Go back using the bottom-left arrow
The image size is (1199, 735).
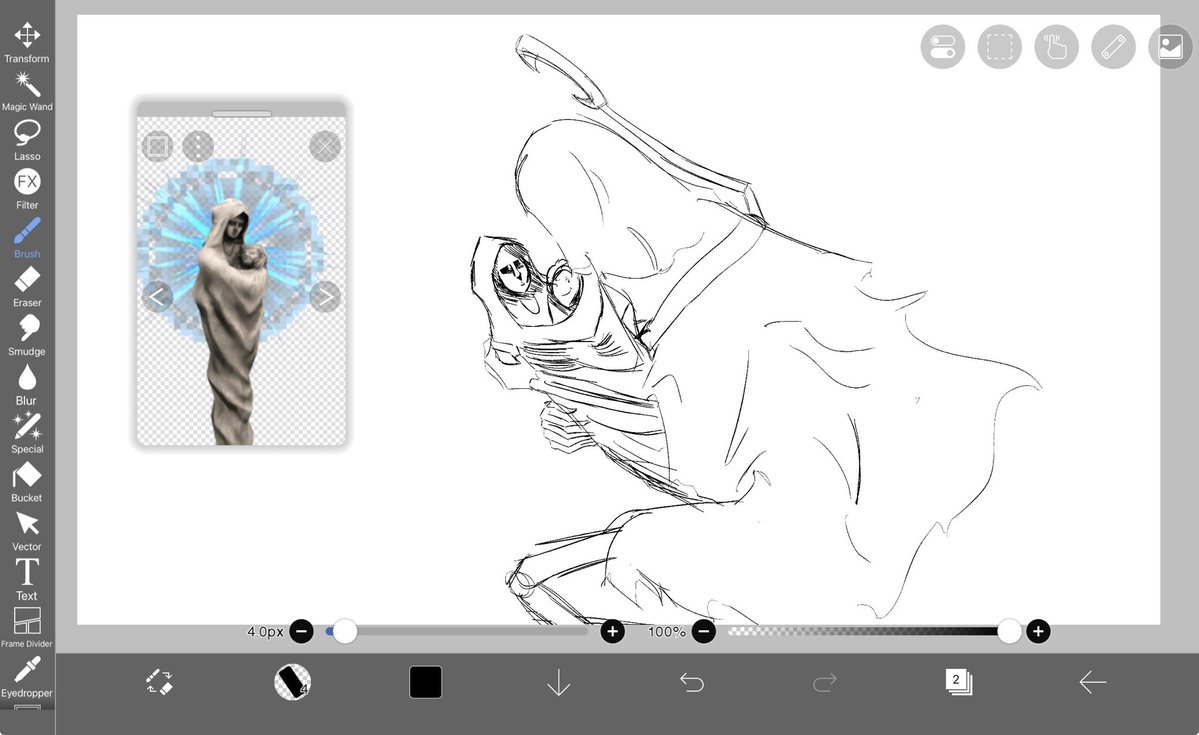tap(1092, 681)
